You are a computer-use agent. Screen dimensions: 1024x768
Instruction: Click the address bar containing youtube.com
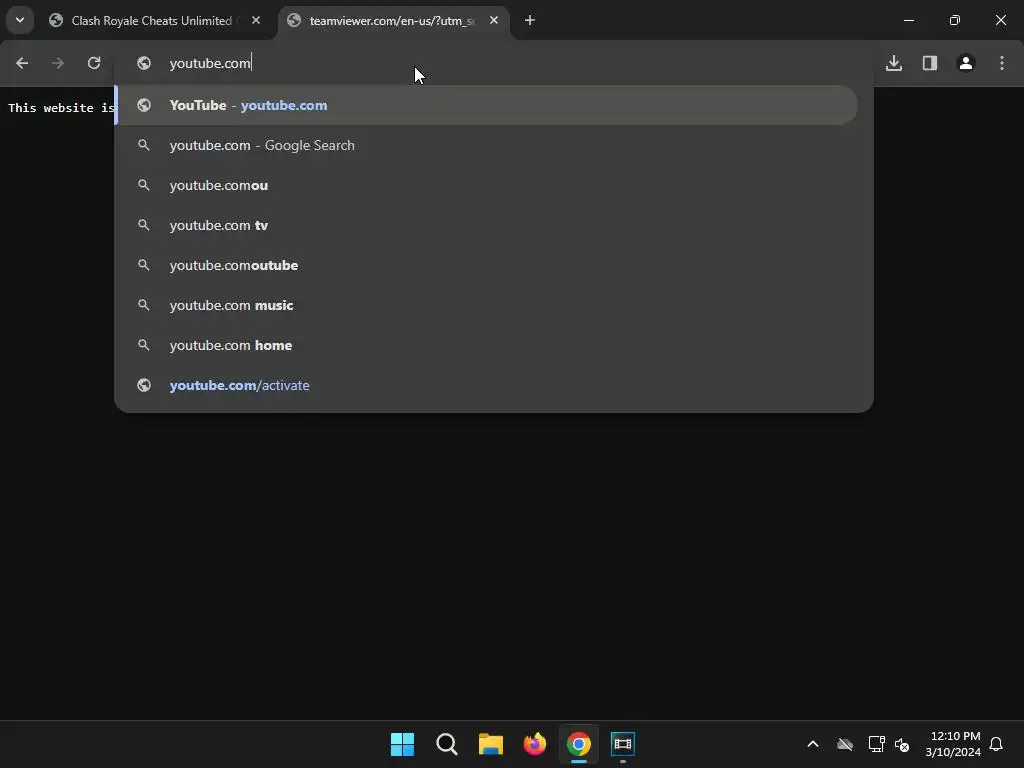[496, 63]
